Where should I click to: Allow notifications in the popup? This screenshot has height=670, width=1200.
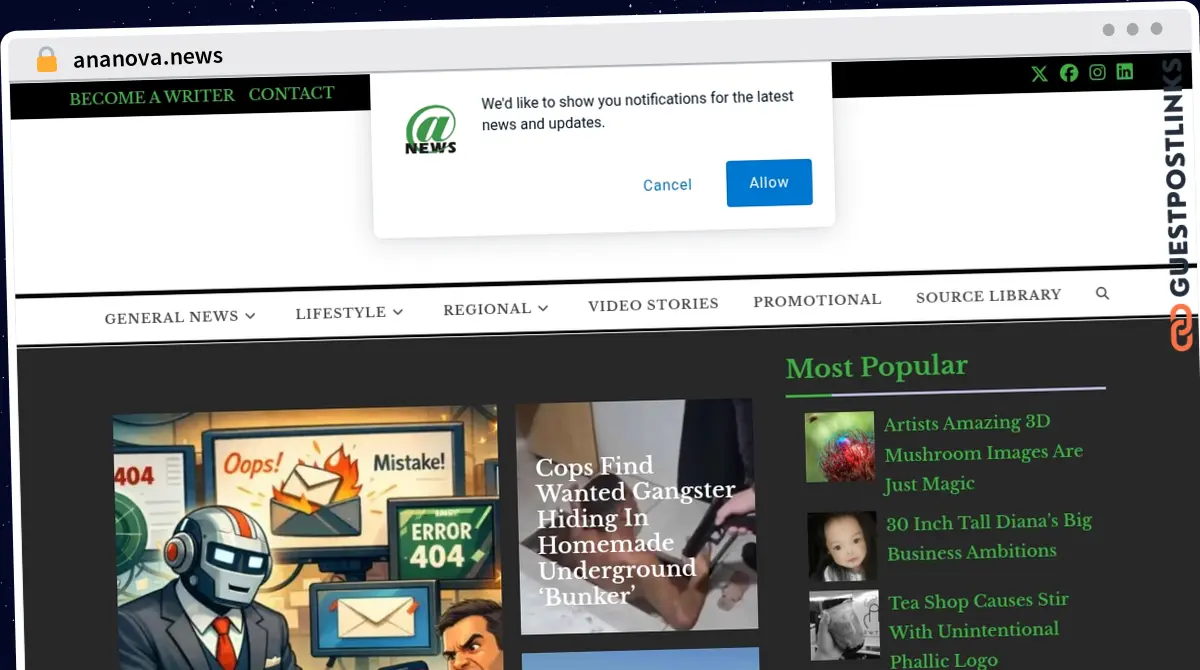pyautogui.click(x=769, y=183)
